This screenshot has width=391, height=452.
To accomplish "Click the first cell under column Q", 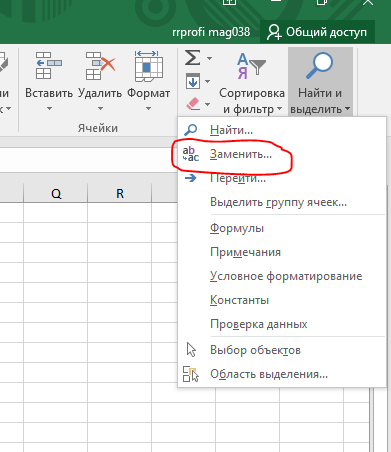I will [56, 212].
